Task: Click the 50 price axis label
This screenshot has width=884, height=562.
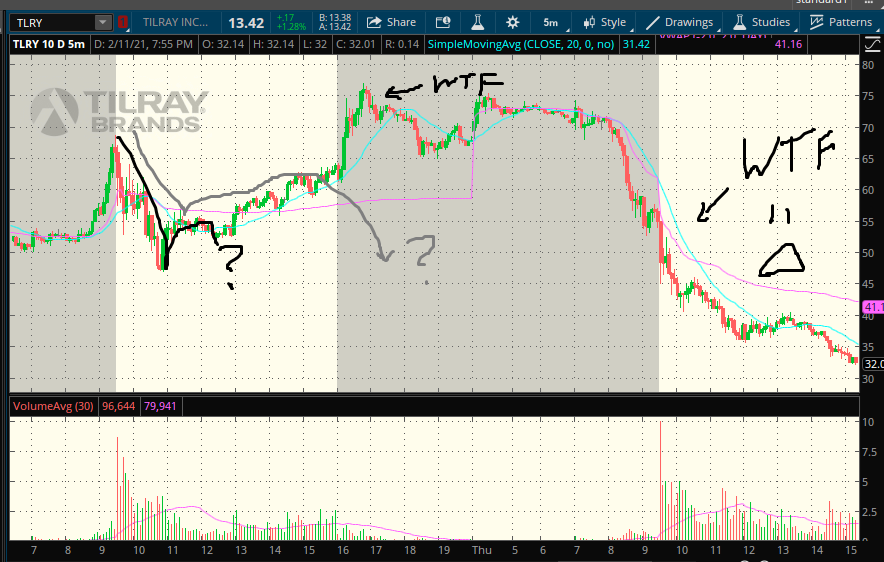Action: pyautogui.click(x=868, y=253)
